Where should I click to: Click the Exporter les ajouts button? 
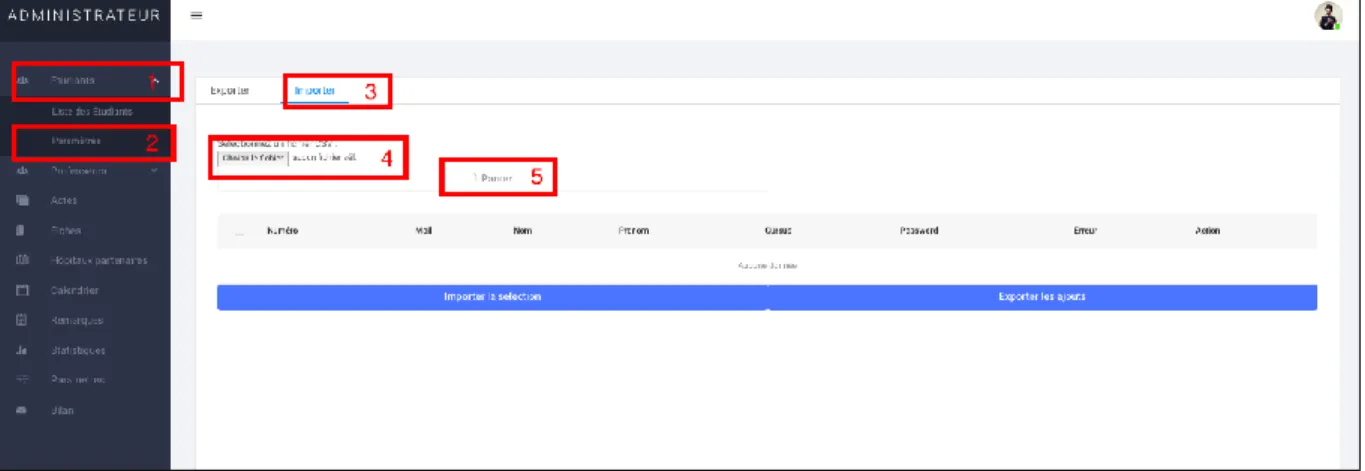pyautogui.click(x=1042, y=297)
